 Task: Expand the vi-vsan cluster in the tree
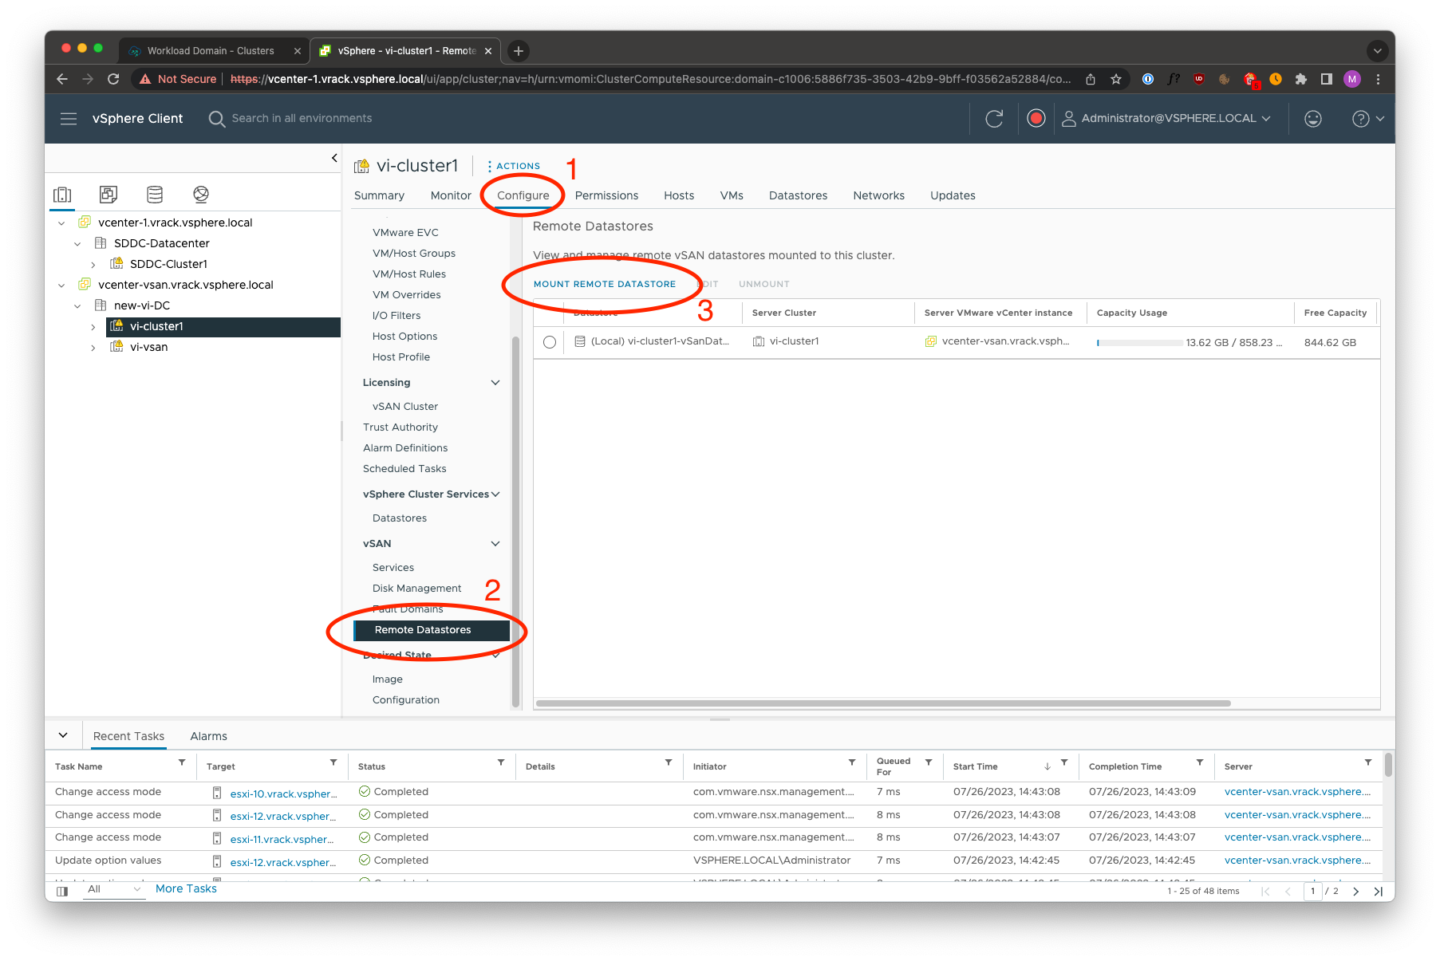[93, 346]
